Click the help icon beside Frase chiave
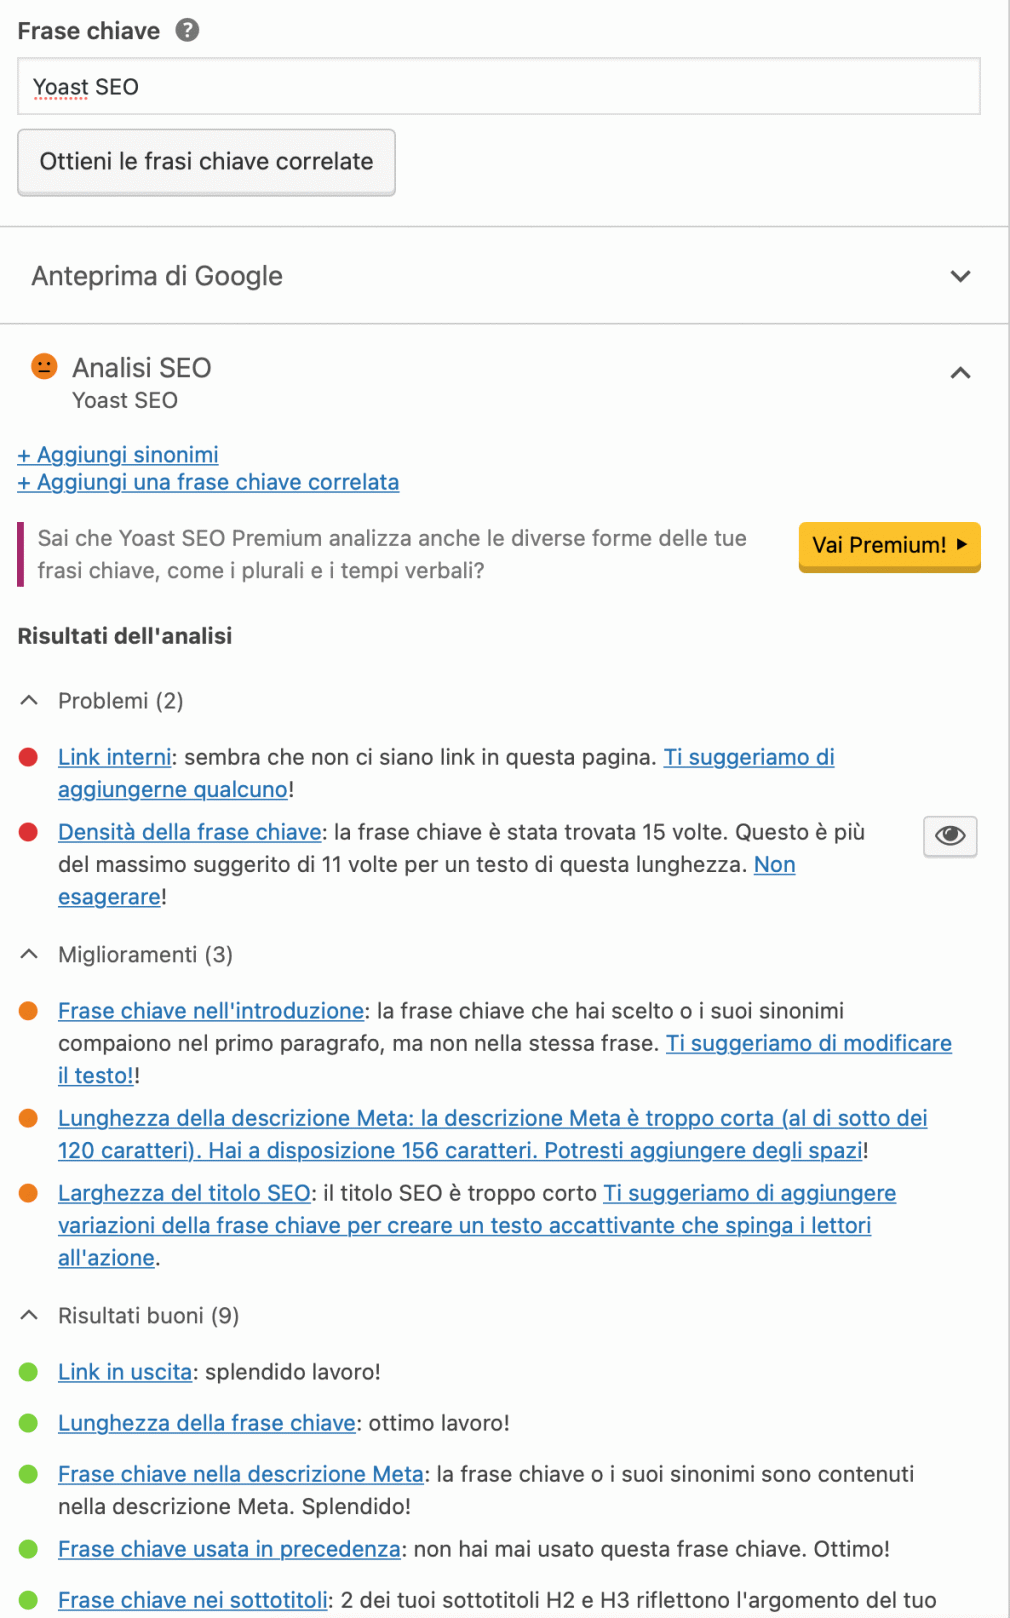Screen dimensions: 1010x1618 (187, 30)
